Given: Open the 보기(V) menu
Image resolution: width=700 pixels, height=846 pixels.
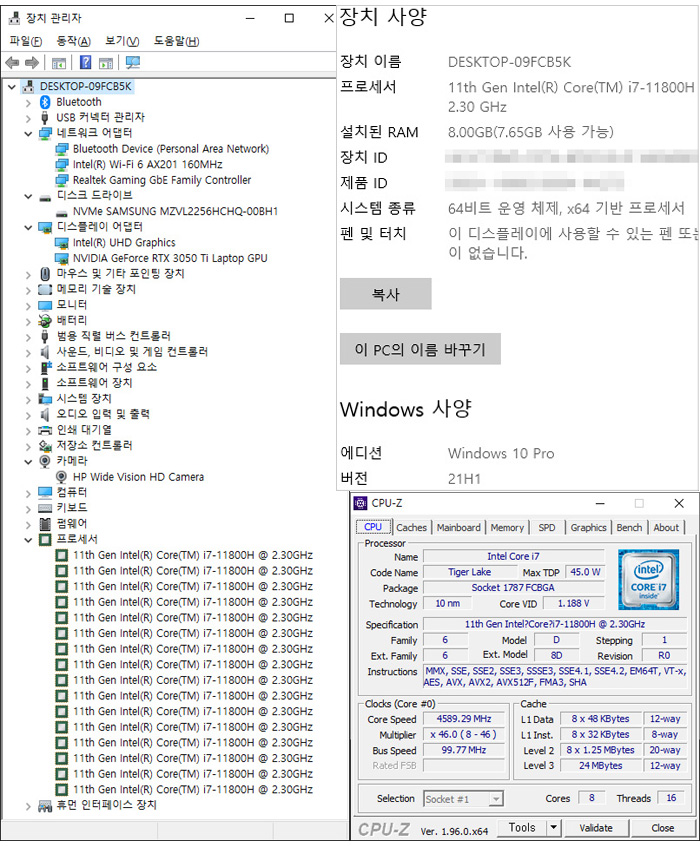Looking at the screenshot, I should [122, 41].
